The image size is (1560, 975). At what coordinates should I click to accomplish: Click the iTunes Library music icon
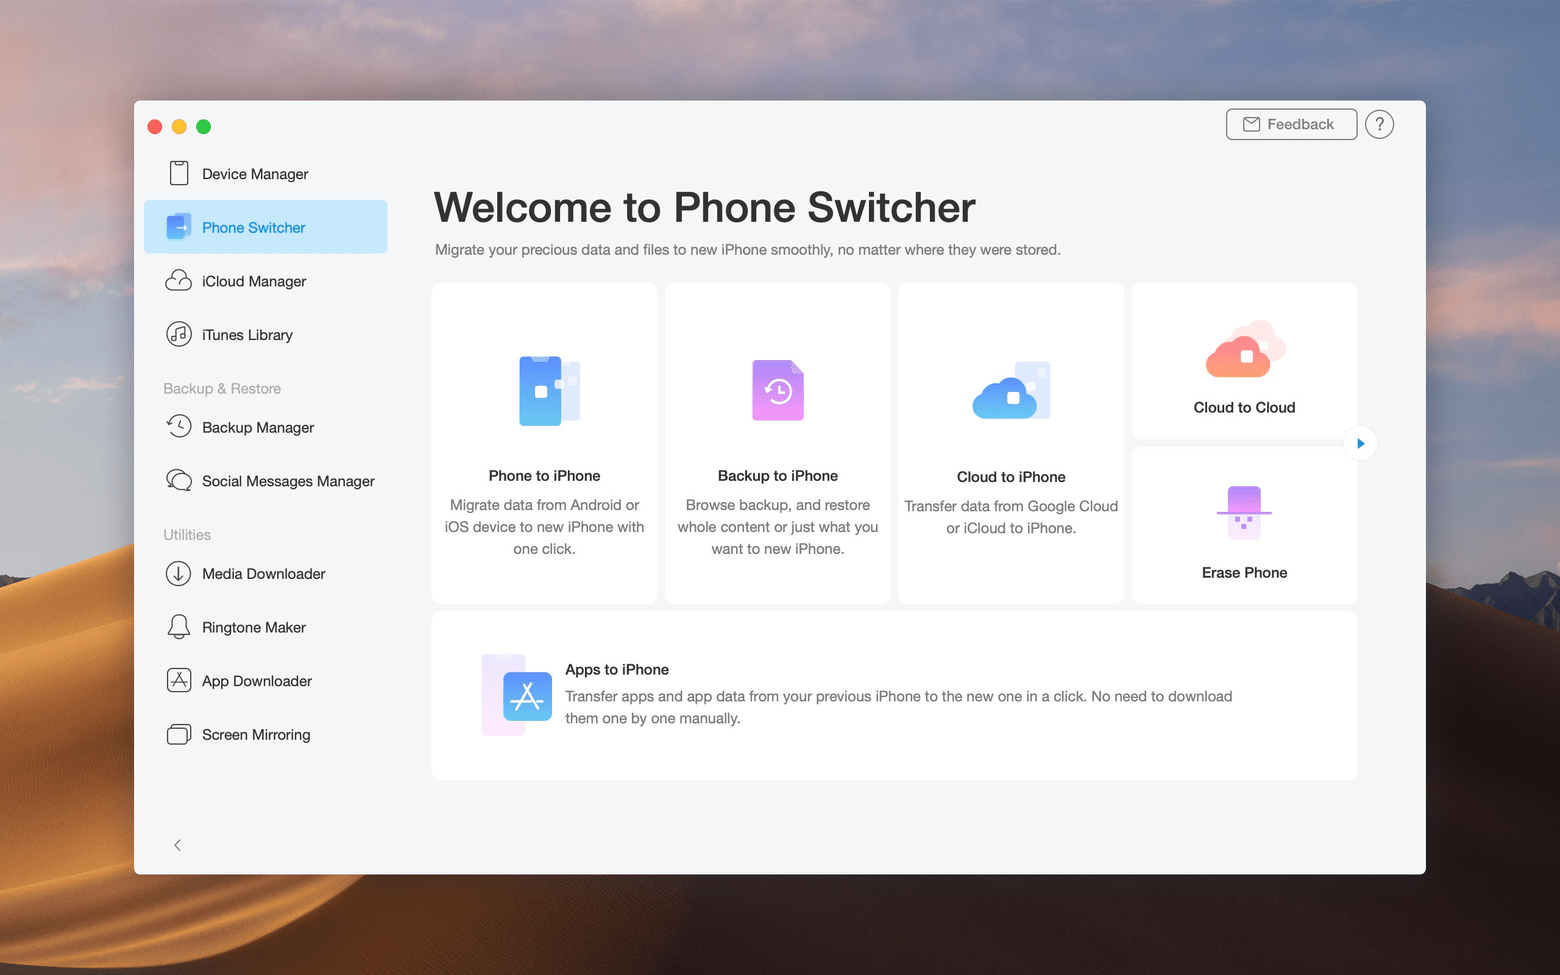179,334
